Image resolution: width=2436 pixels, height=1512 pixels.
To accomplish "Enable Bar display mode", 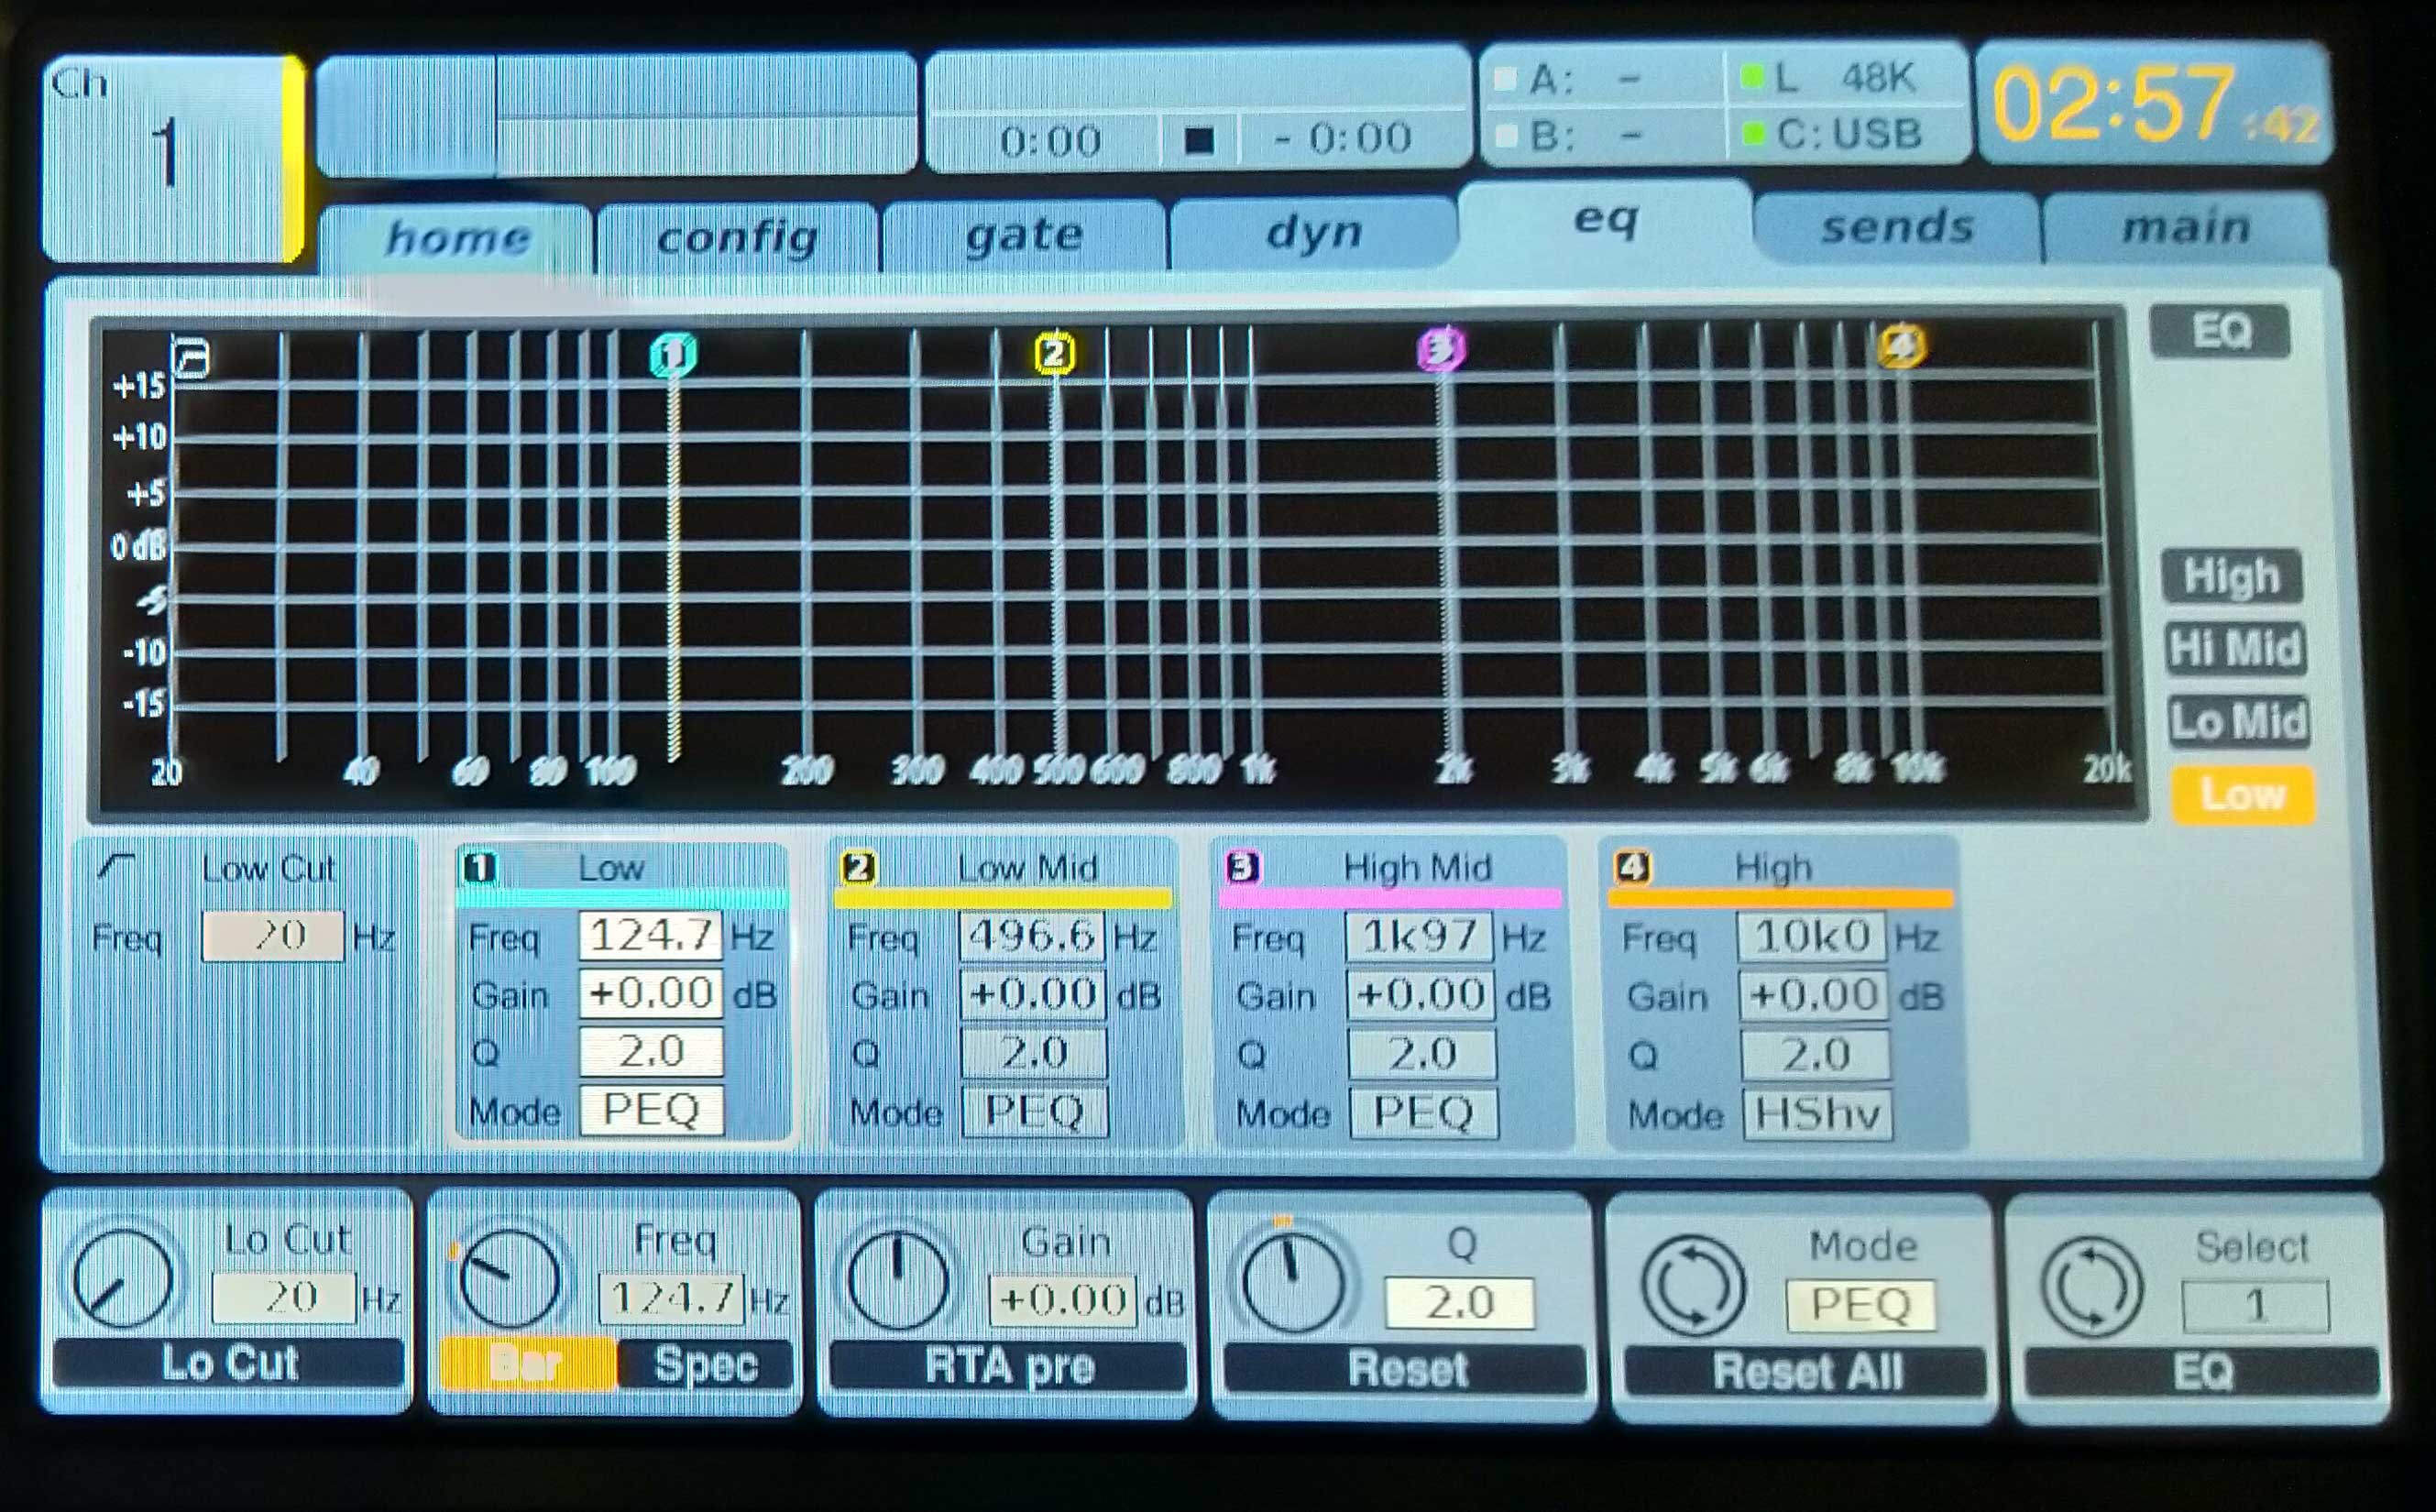I will [527, 1364].
